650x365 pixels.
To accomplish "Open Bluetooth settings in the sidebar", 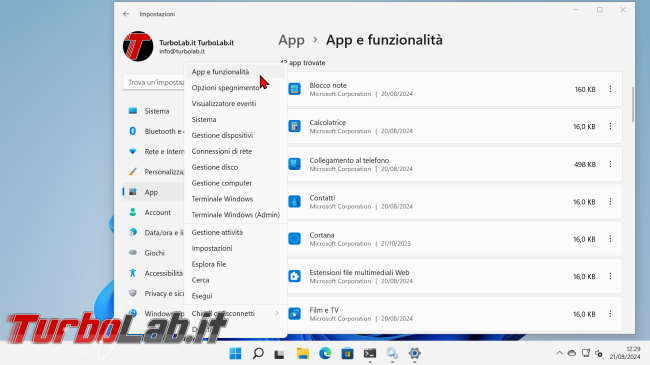I will [x=153, y=131].
